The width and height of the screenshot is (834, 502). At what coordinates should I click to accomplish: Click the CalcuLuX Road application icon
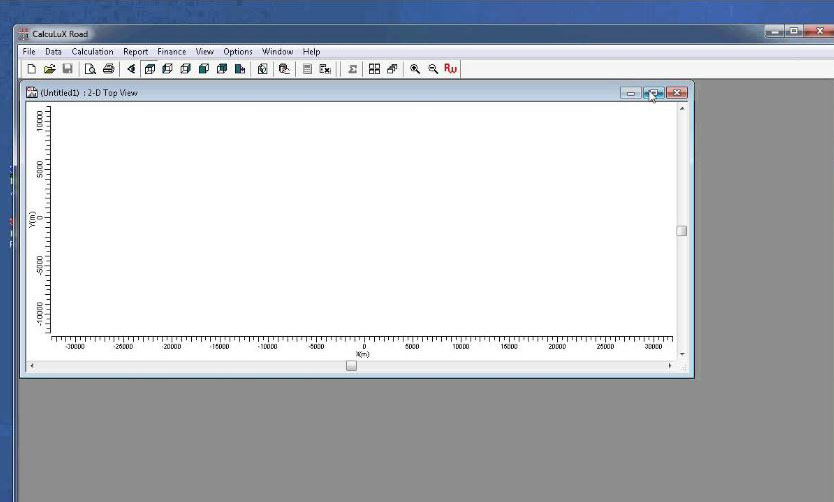pyautogui.click(x=23, y=34)
